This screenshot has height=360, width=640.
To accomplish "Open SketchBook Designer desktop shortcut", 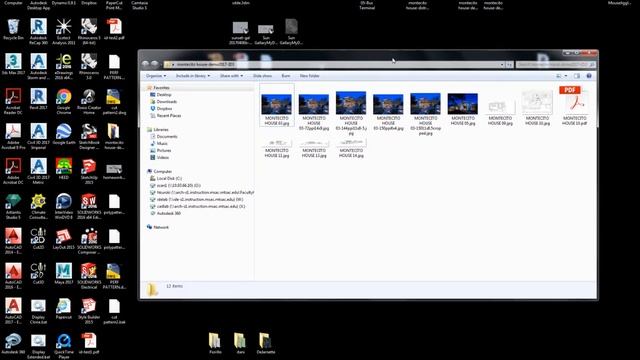I will [89, 136].
